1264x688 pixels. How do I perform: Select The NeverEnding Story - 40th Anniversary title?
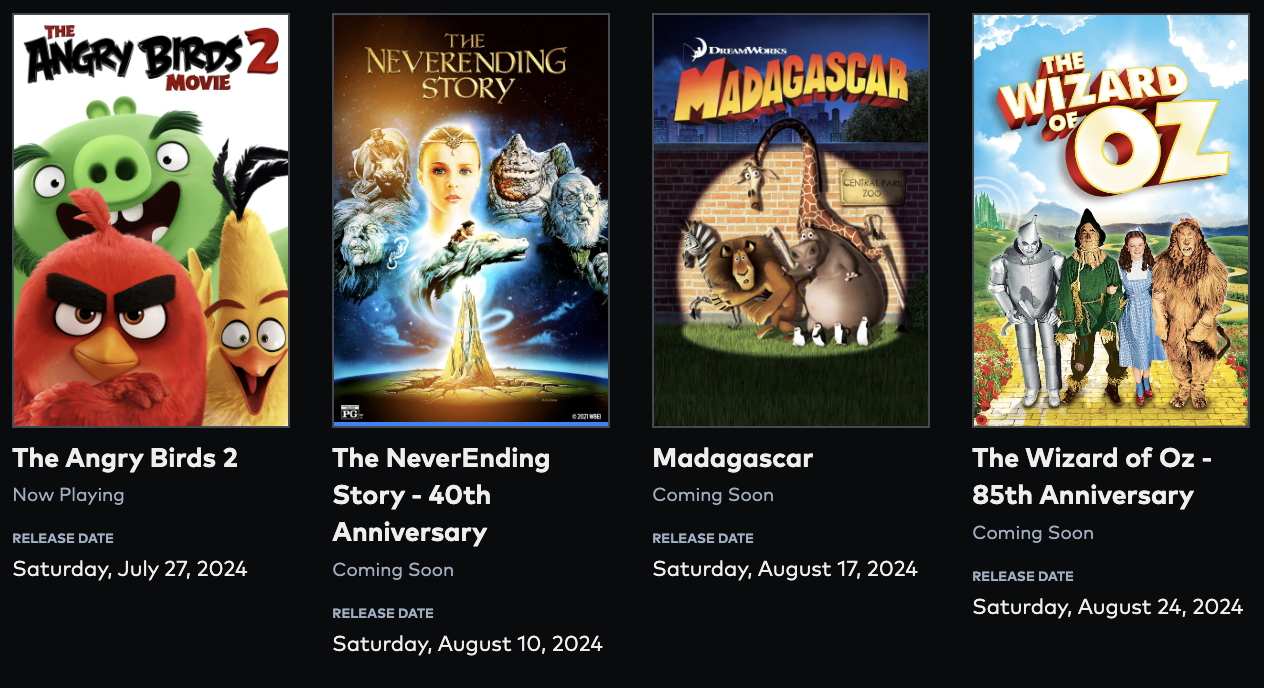tap(441, 495)
